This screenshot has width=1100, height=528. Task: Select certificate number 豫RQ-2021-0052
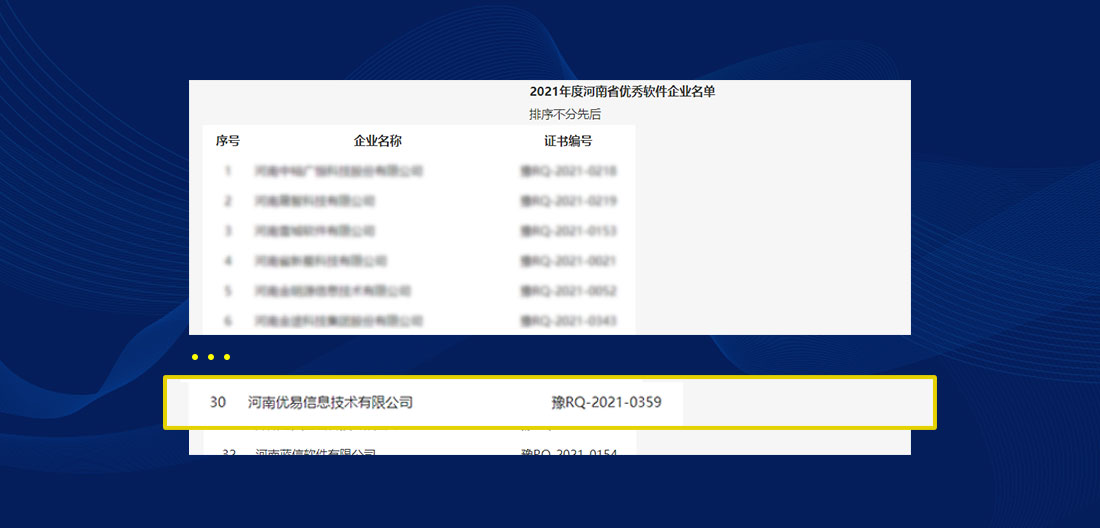click(x=568, y=291)
